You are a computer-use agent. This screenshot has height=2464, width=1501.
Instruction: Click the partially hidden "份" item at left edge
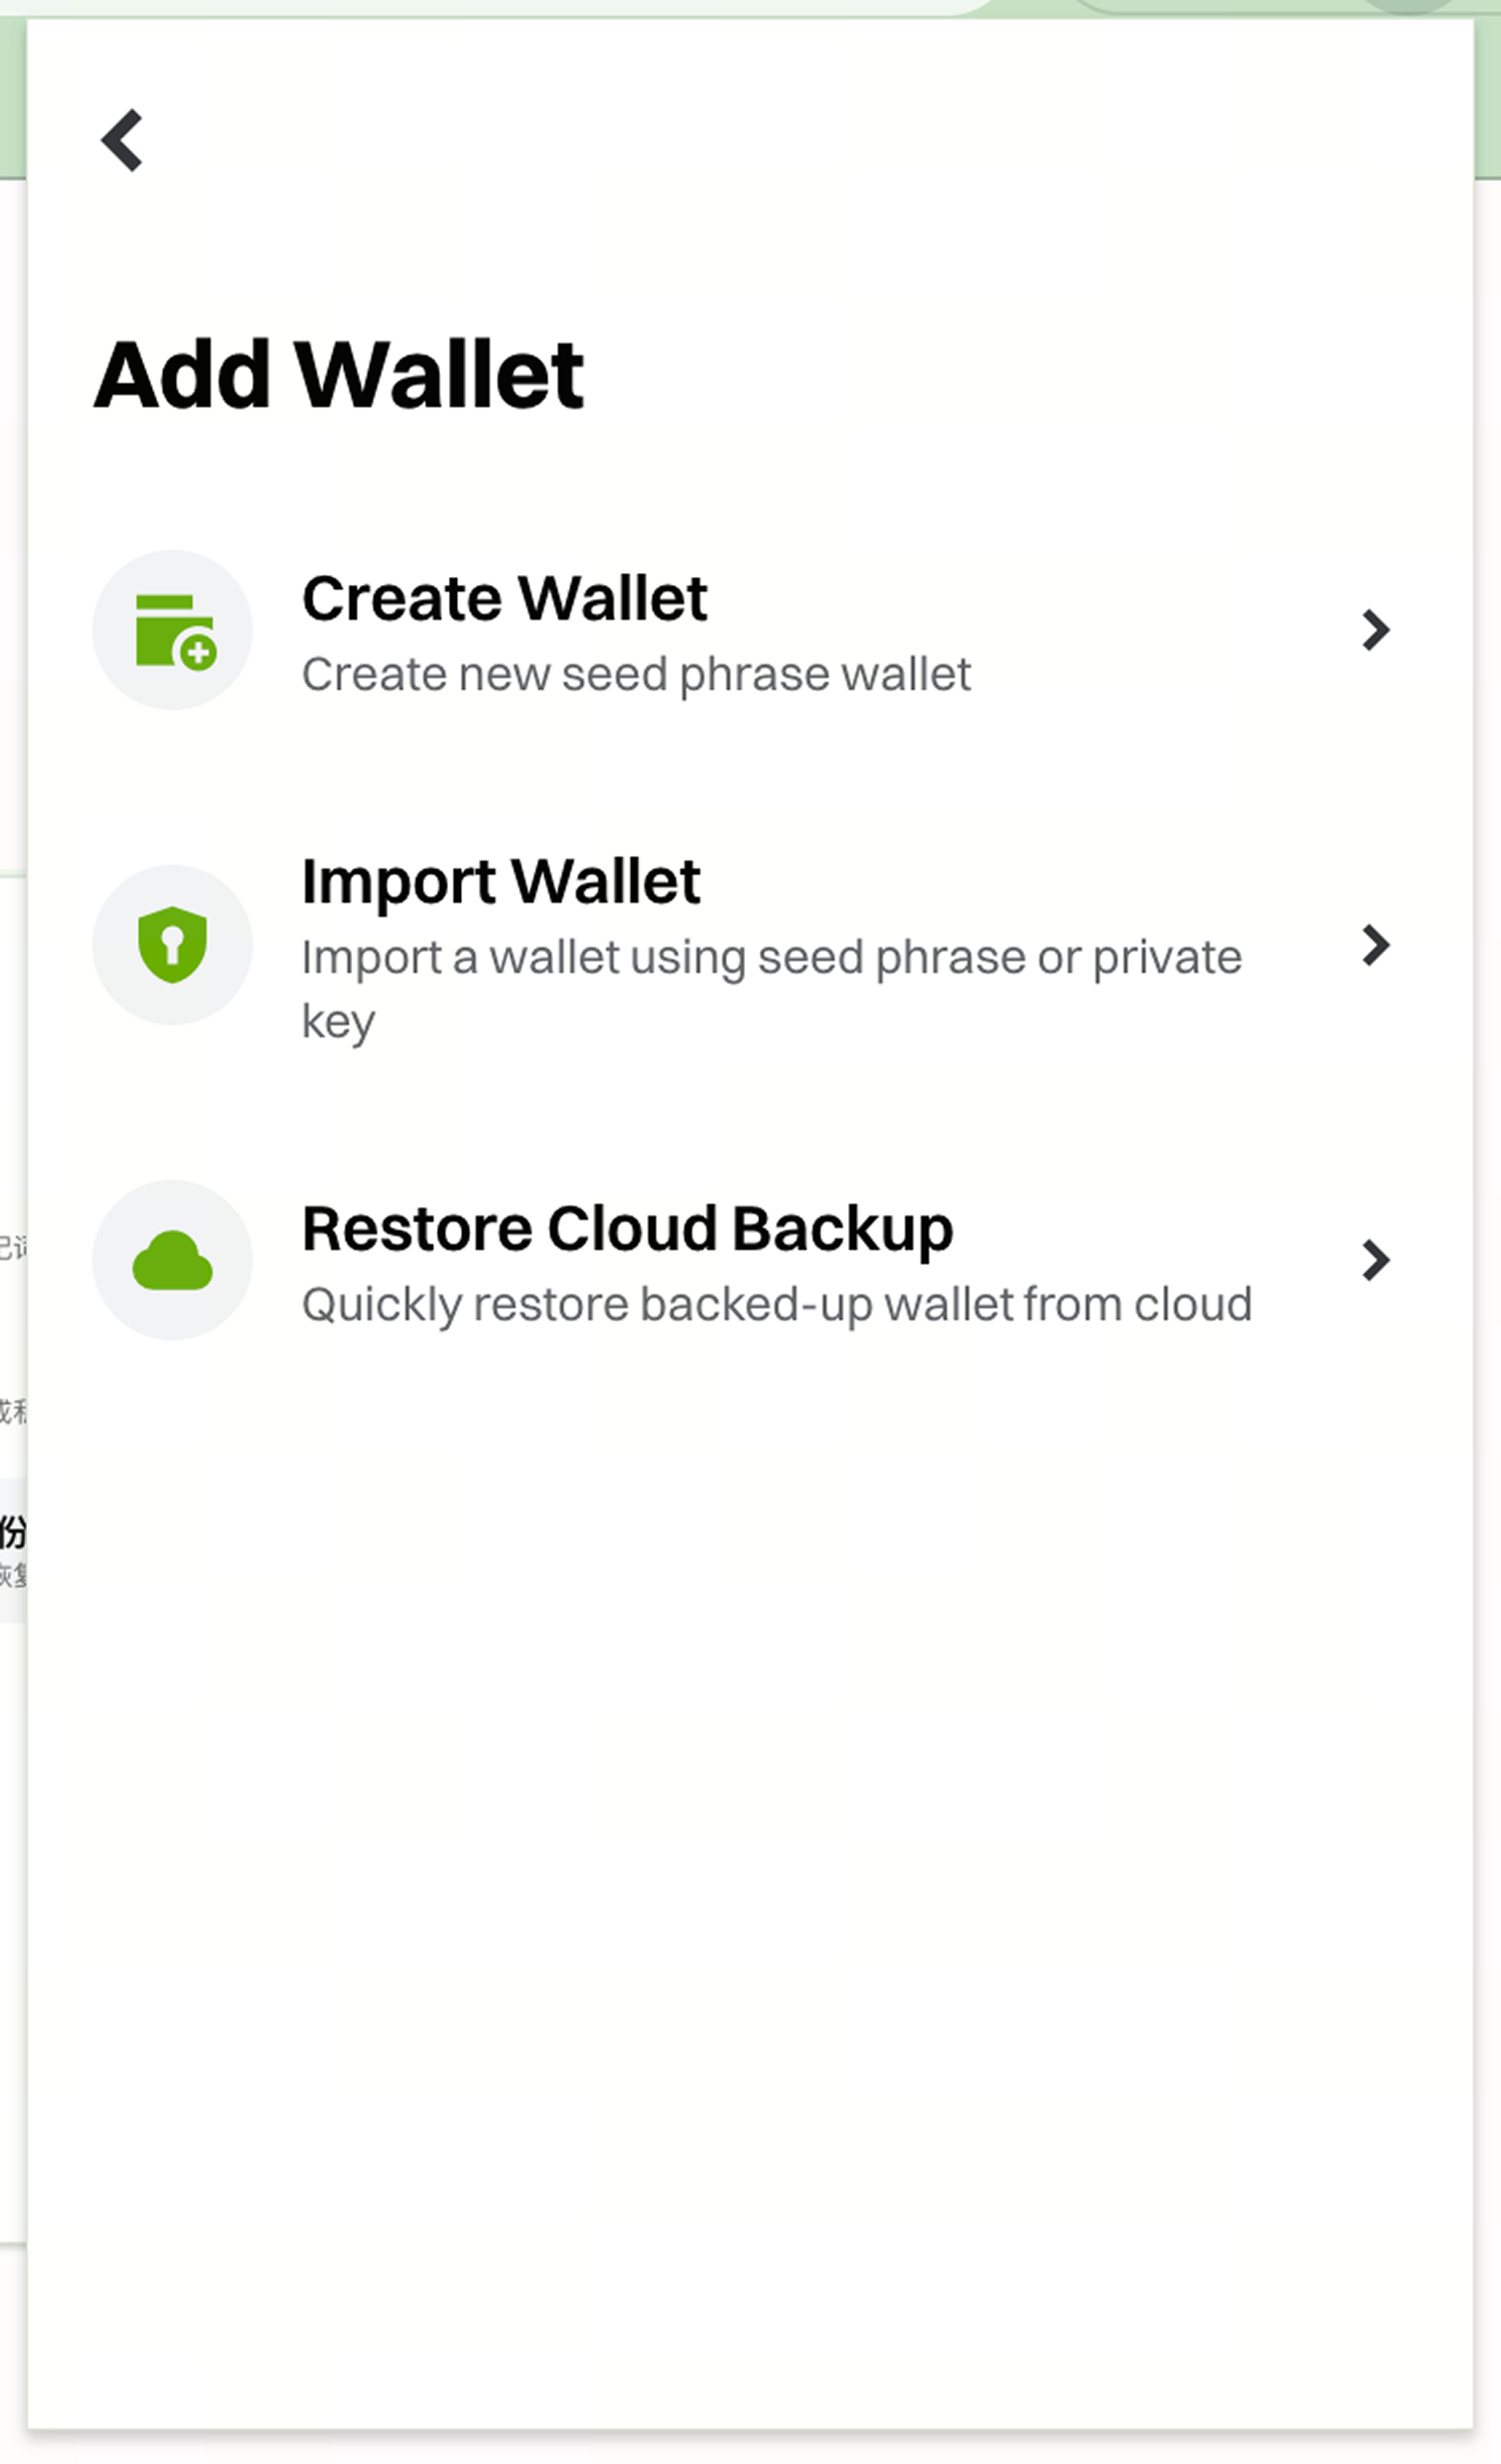12,1532
